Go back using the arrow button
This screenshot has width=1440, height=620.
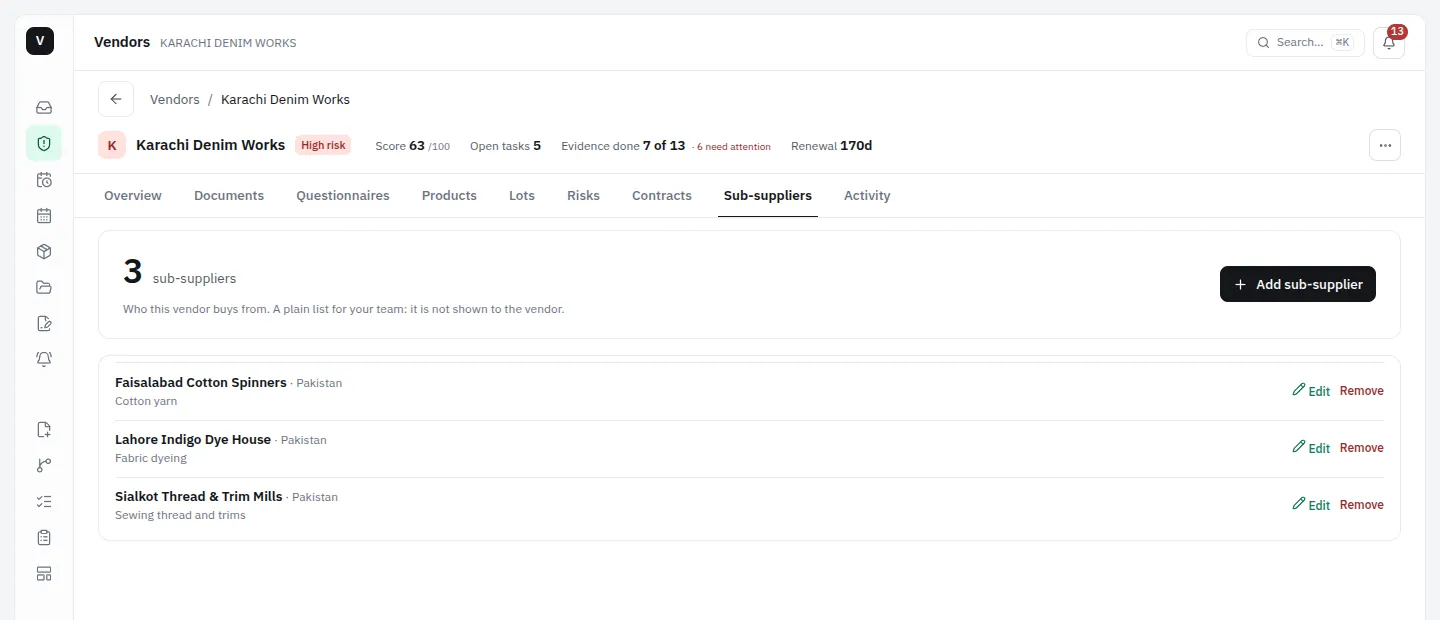pyautogui.click(x=116, y=99)
